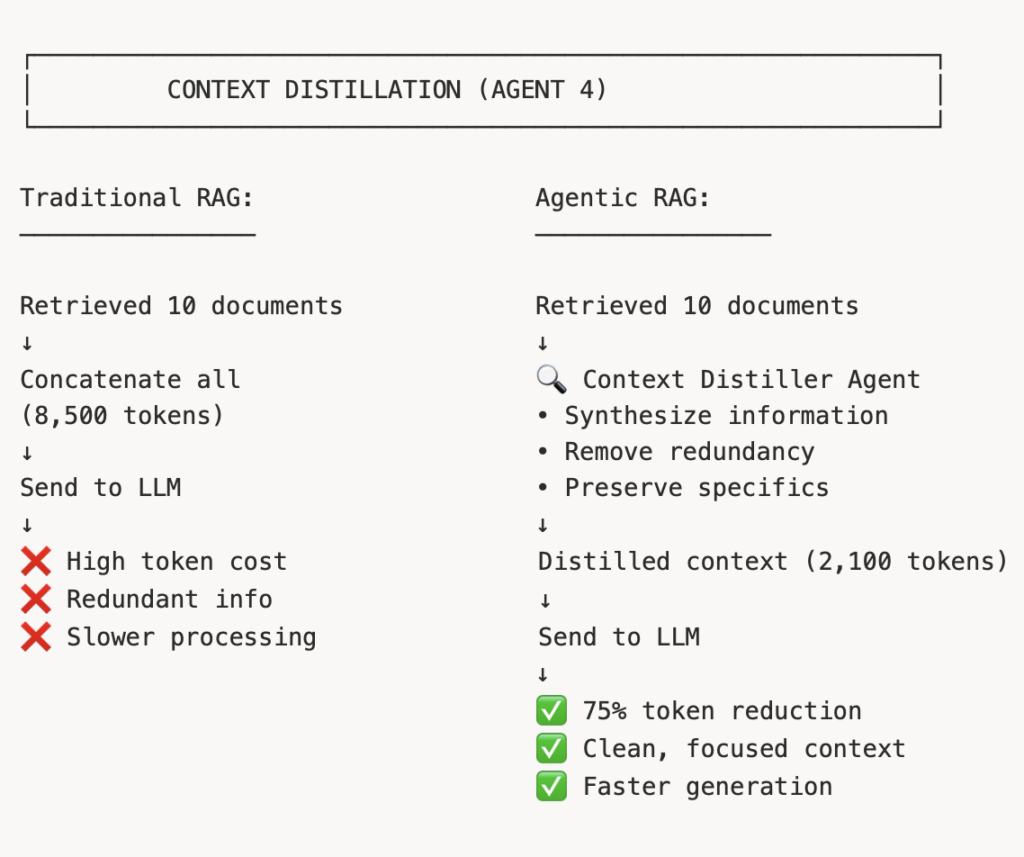Click the red X beside Redundant info

[36, 599]
